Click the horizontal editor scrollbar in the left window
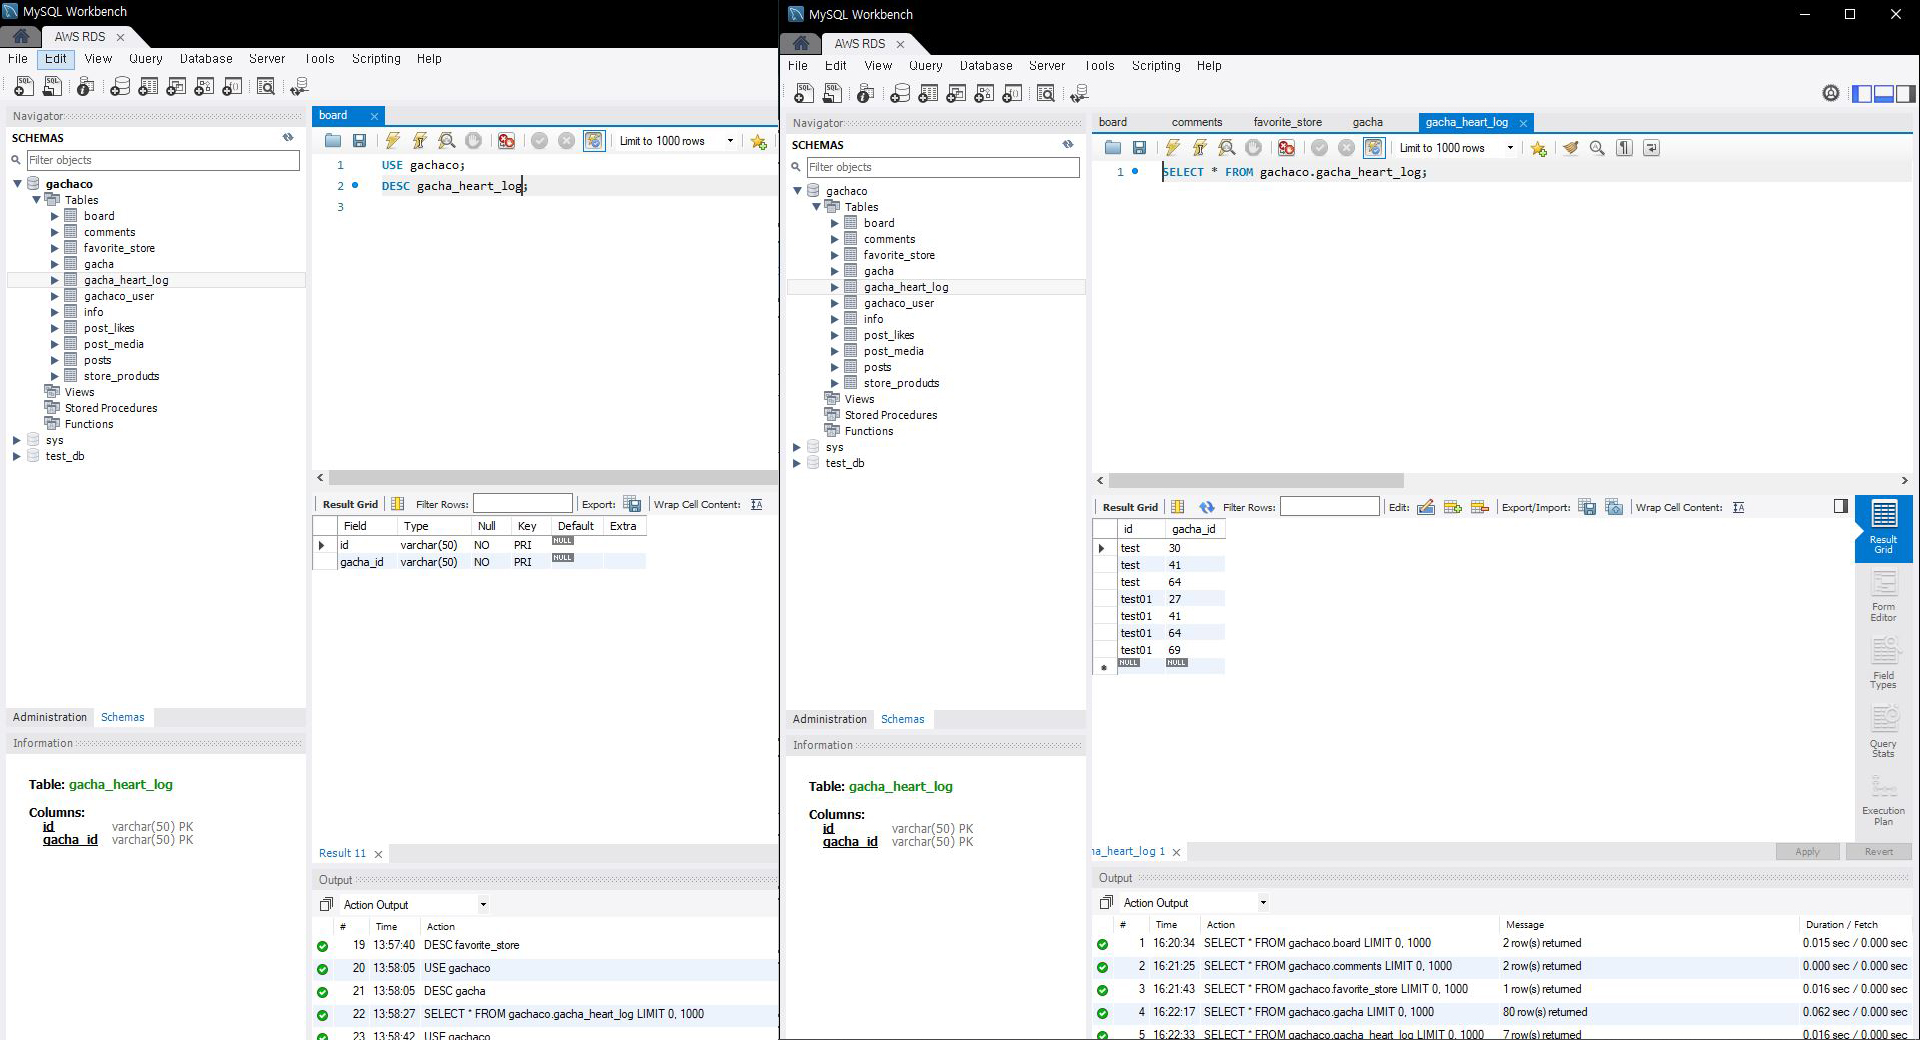 click(x=552, y=478)
